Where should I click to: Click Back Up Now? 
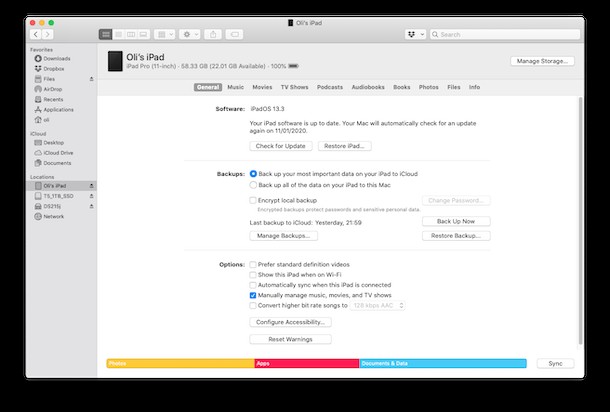point(456,221)
